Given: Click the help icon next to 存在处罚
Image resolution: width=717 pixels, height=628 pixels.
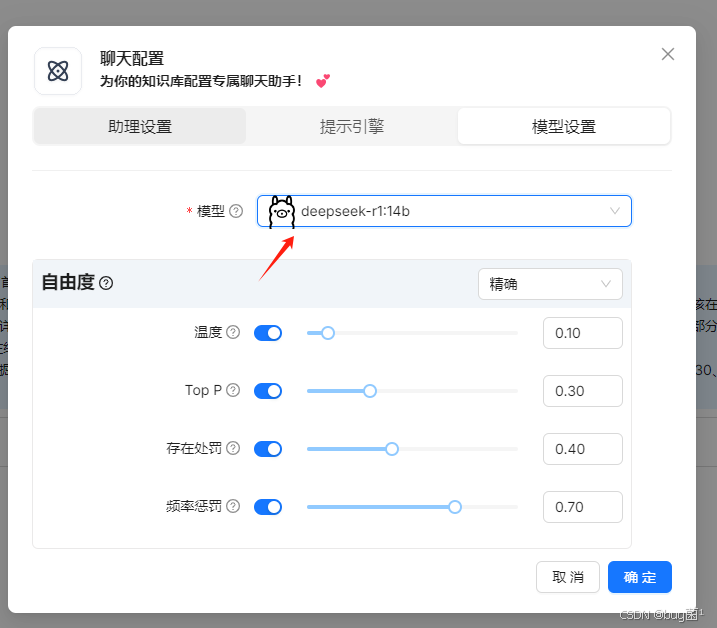Looking at the screenshot, I should [233, 448].
